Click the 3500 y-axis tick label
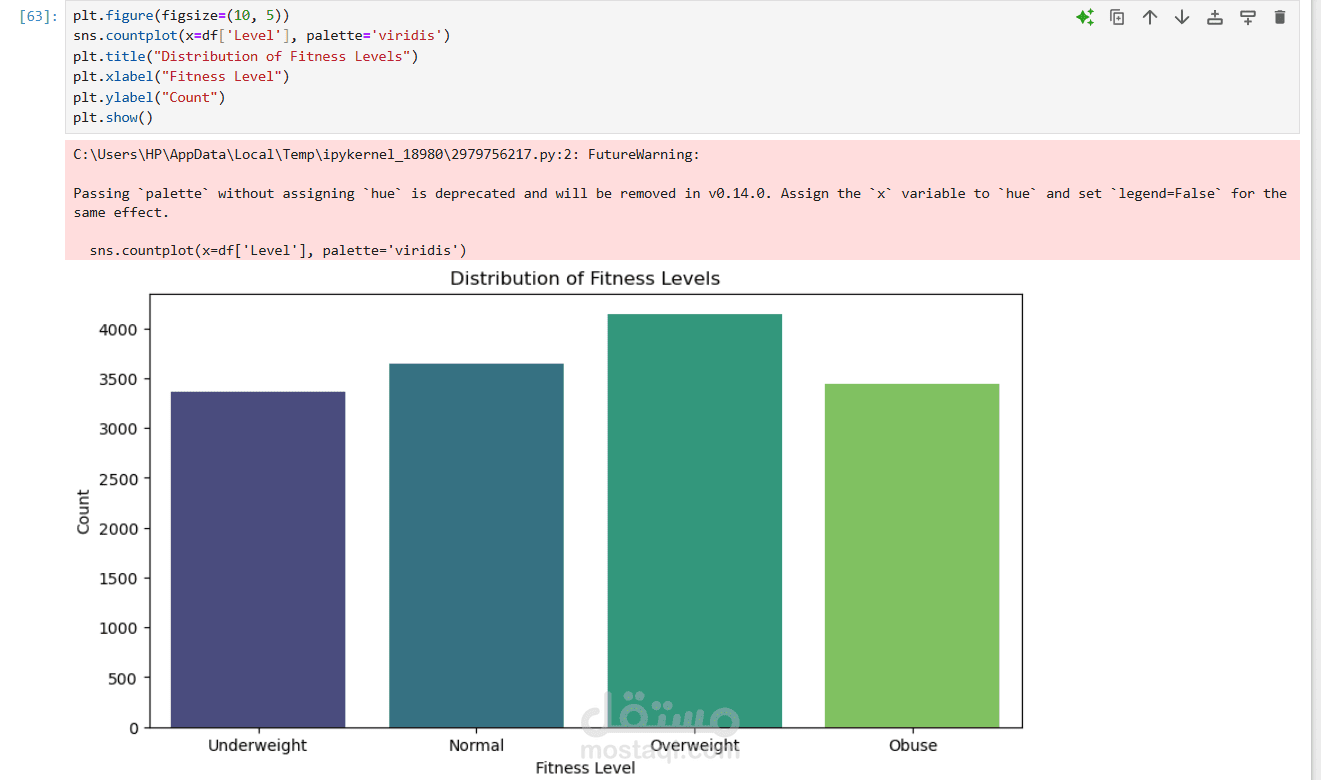The width and height of the screenshot is (1321, 780). click(119, 379)
